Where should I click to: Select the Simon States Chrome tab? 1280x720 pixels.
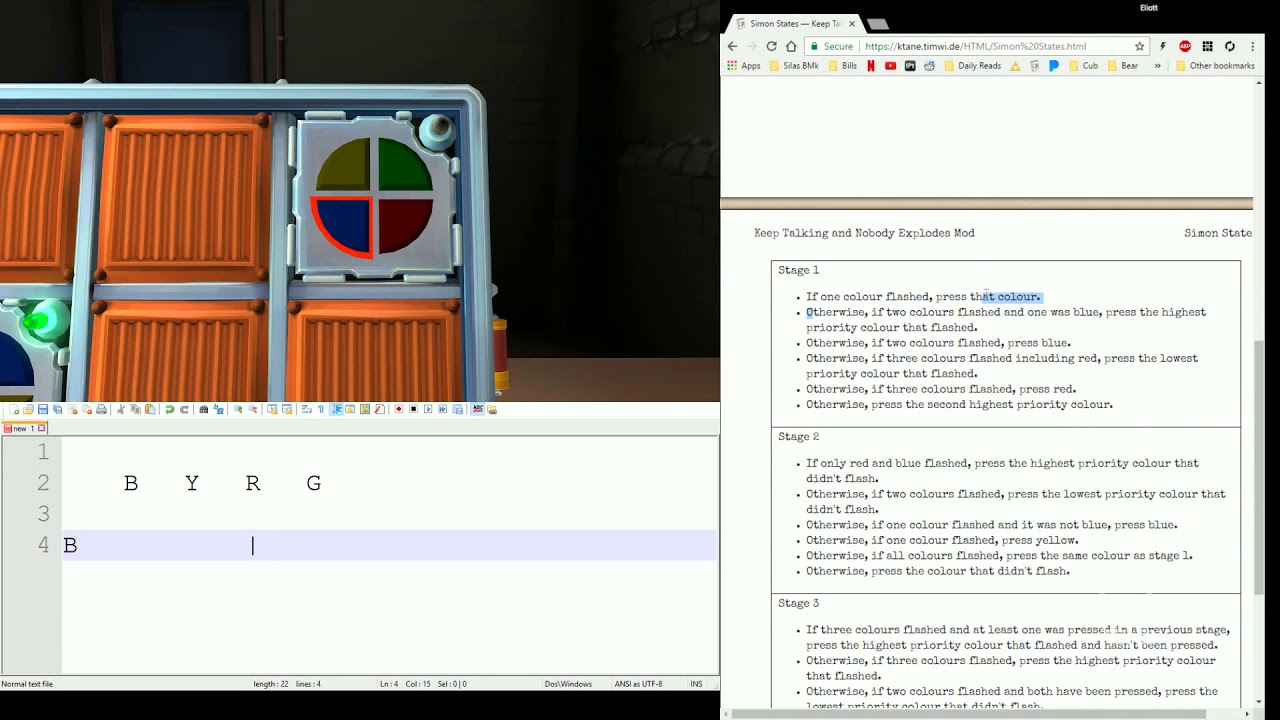click(794, 23)
